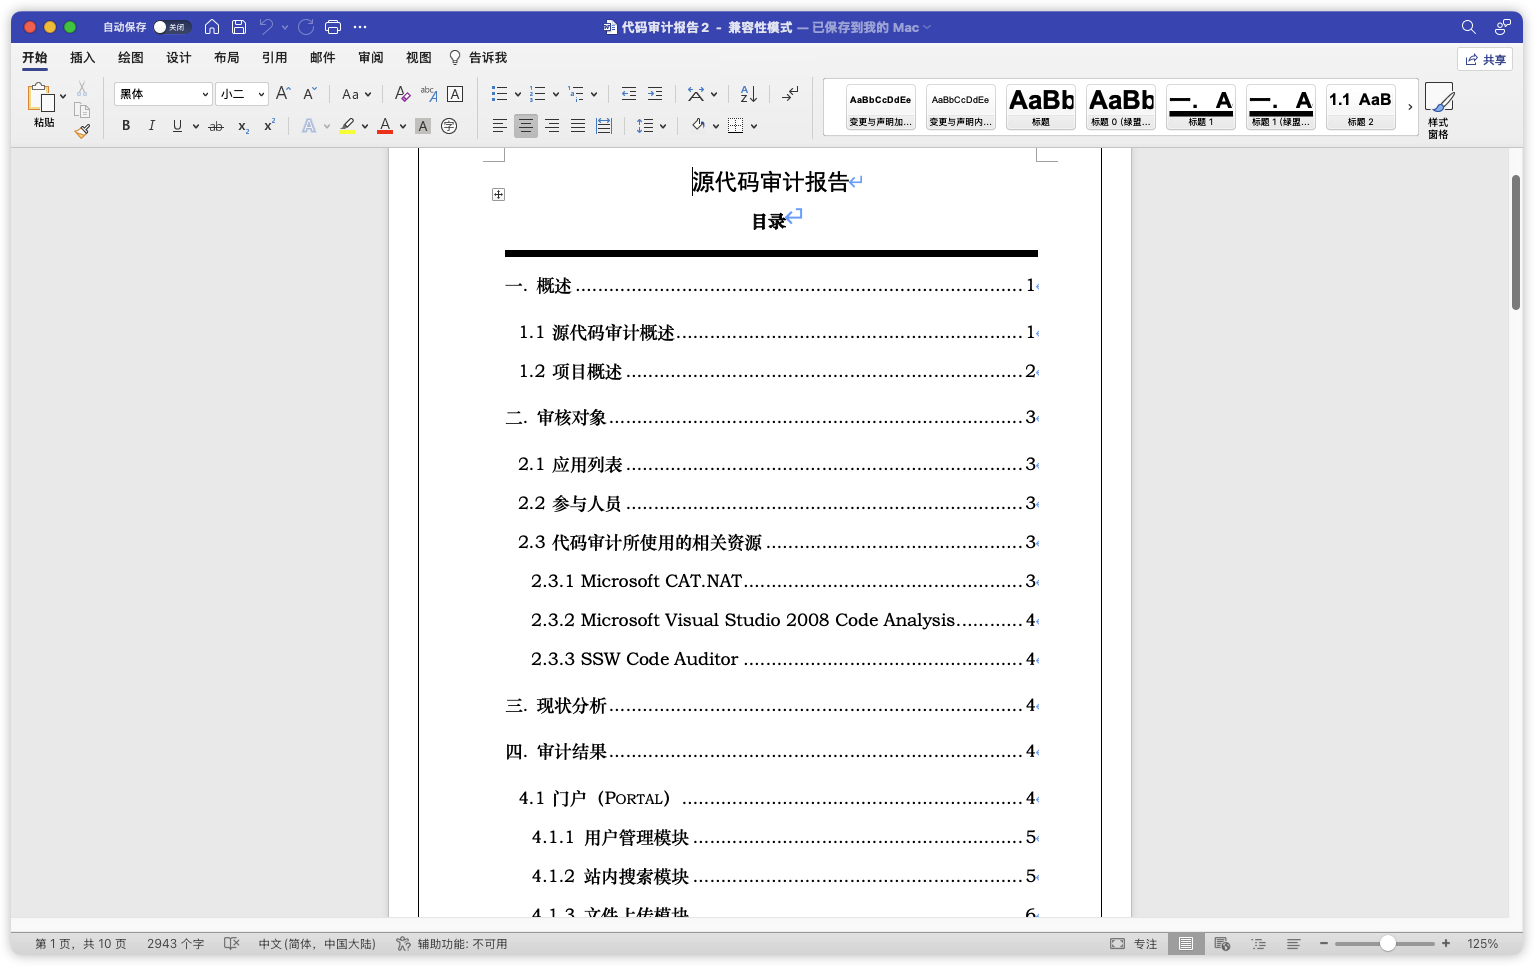Viewport: 1534px width, 966px height.
Task: Click the word count in status bar
Action: 175,944
